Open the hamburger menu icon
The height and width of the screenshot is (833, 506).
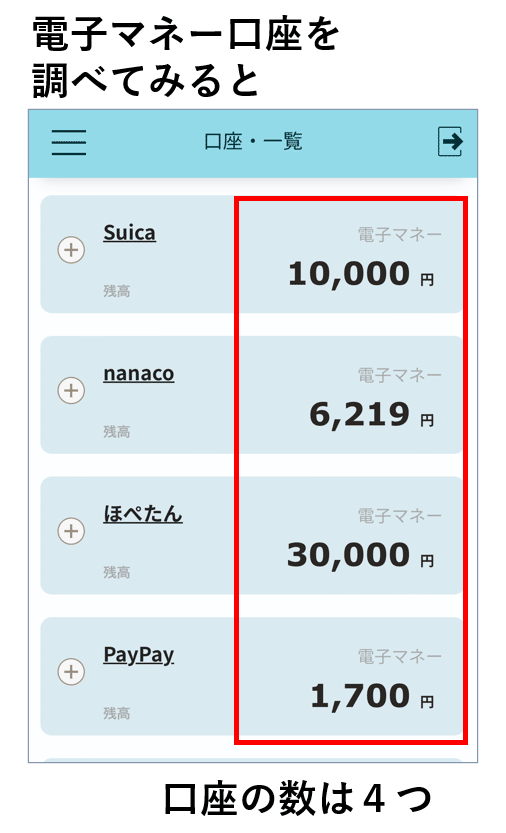tap(69, 142)
